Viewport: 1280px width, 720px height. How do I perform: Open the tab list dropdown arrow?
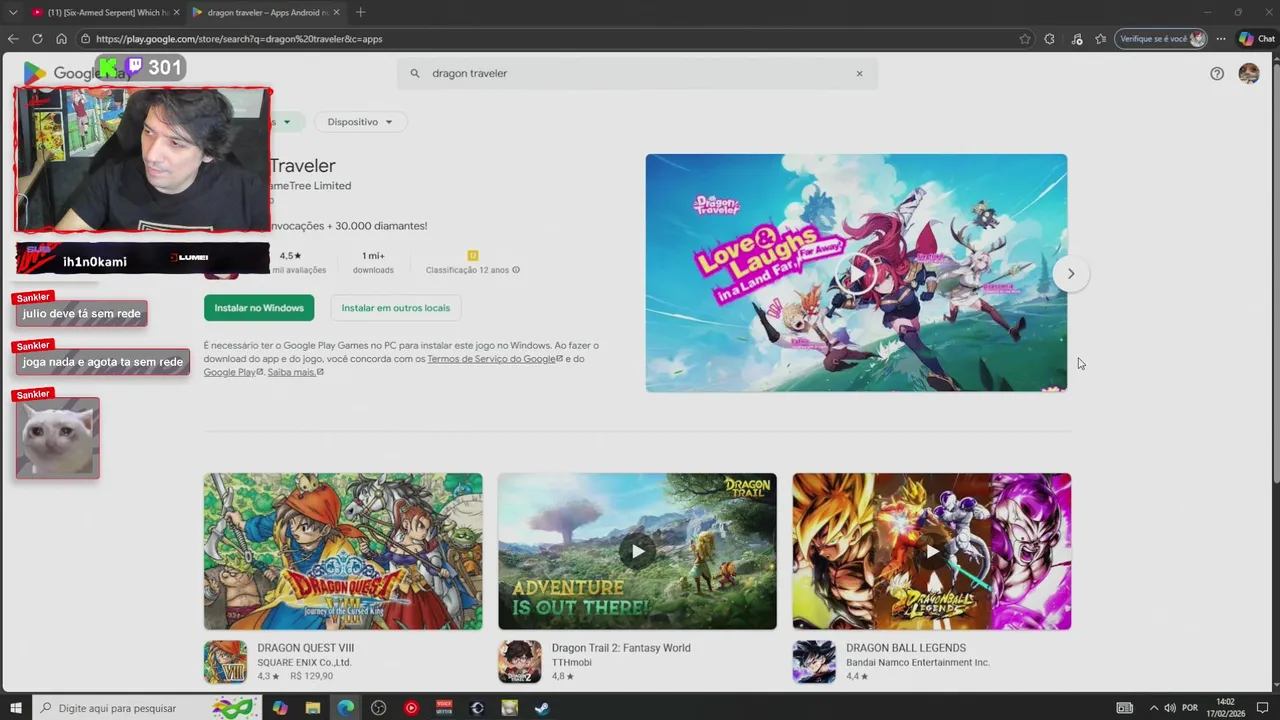12,12
